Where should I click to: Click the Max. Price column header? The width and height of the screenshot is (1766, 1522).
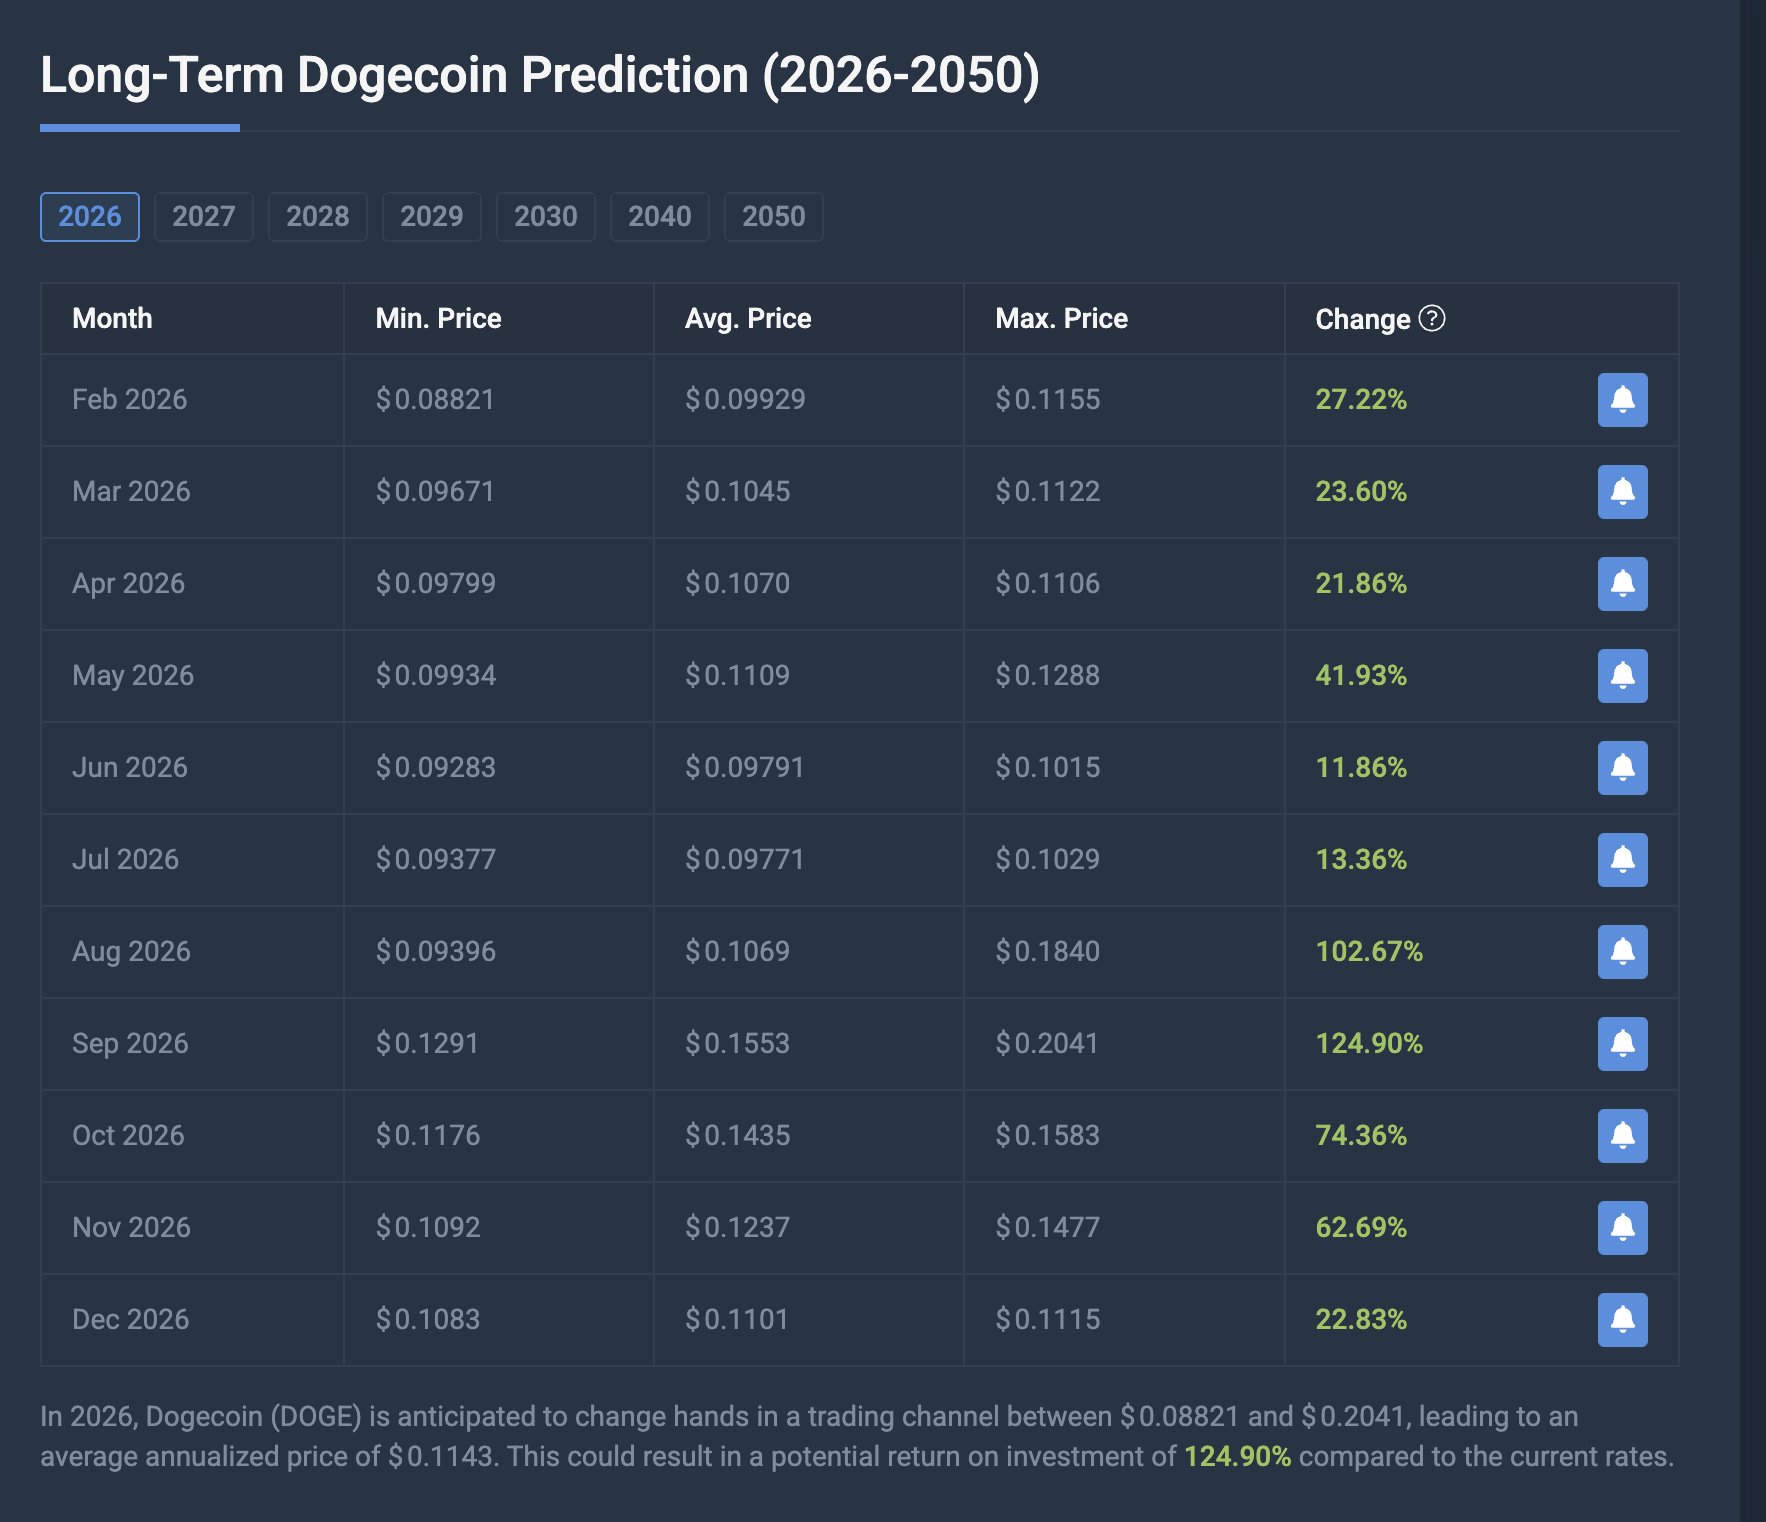[1061, 319]
